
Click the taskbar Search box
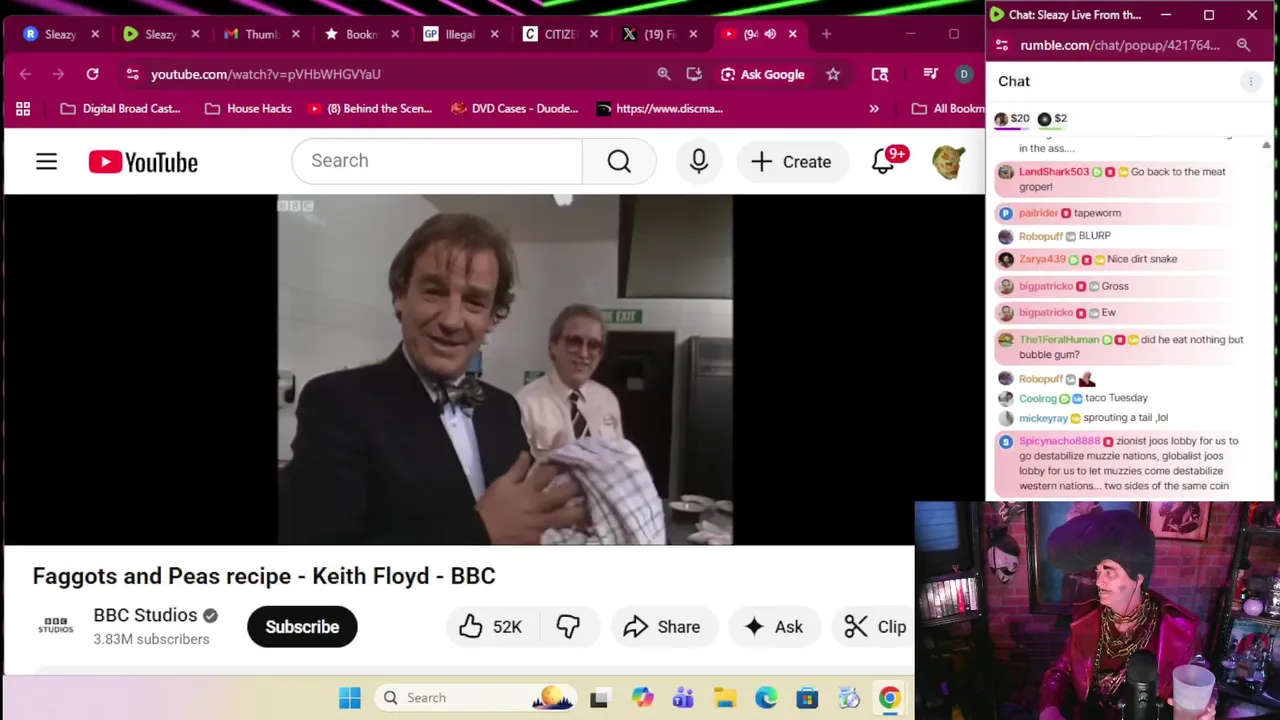click(476, 698)
